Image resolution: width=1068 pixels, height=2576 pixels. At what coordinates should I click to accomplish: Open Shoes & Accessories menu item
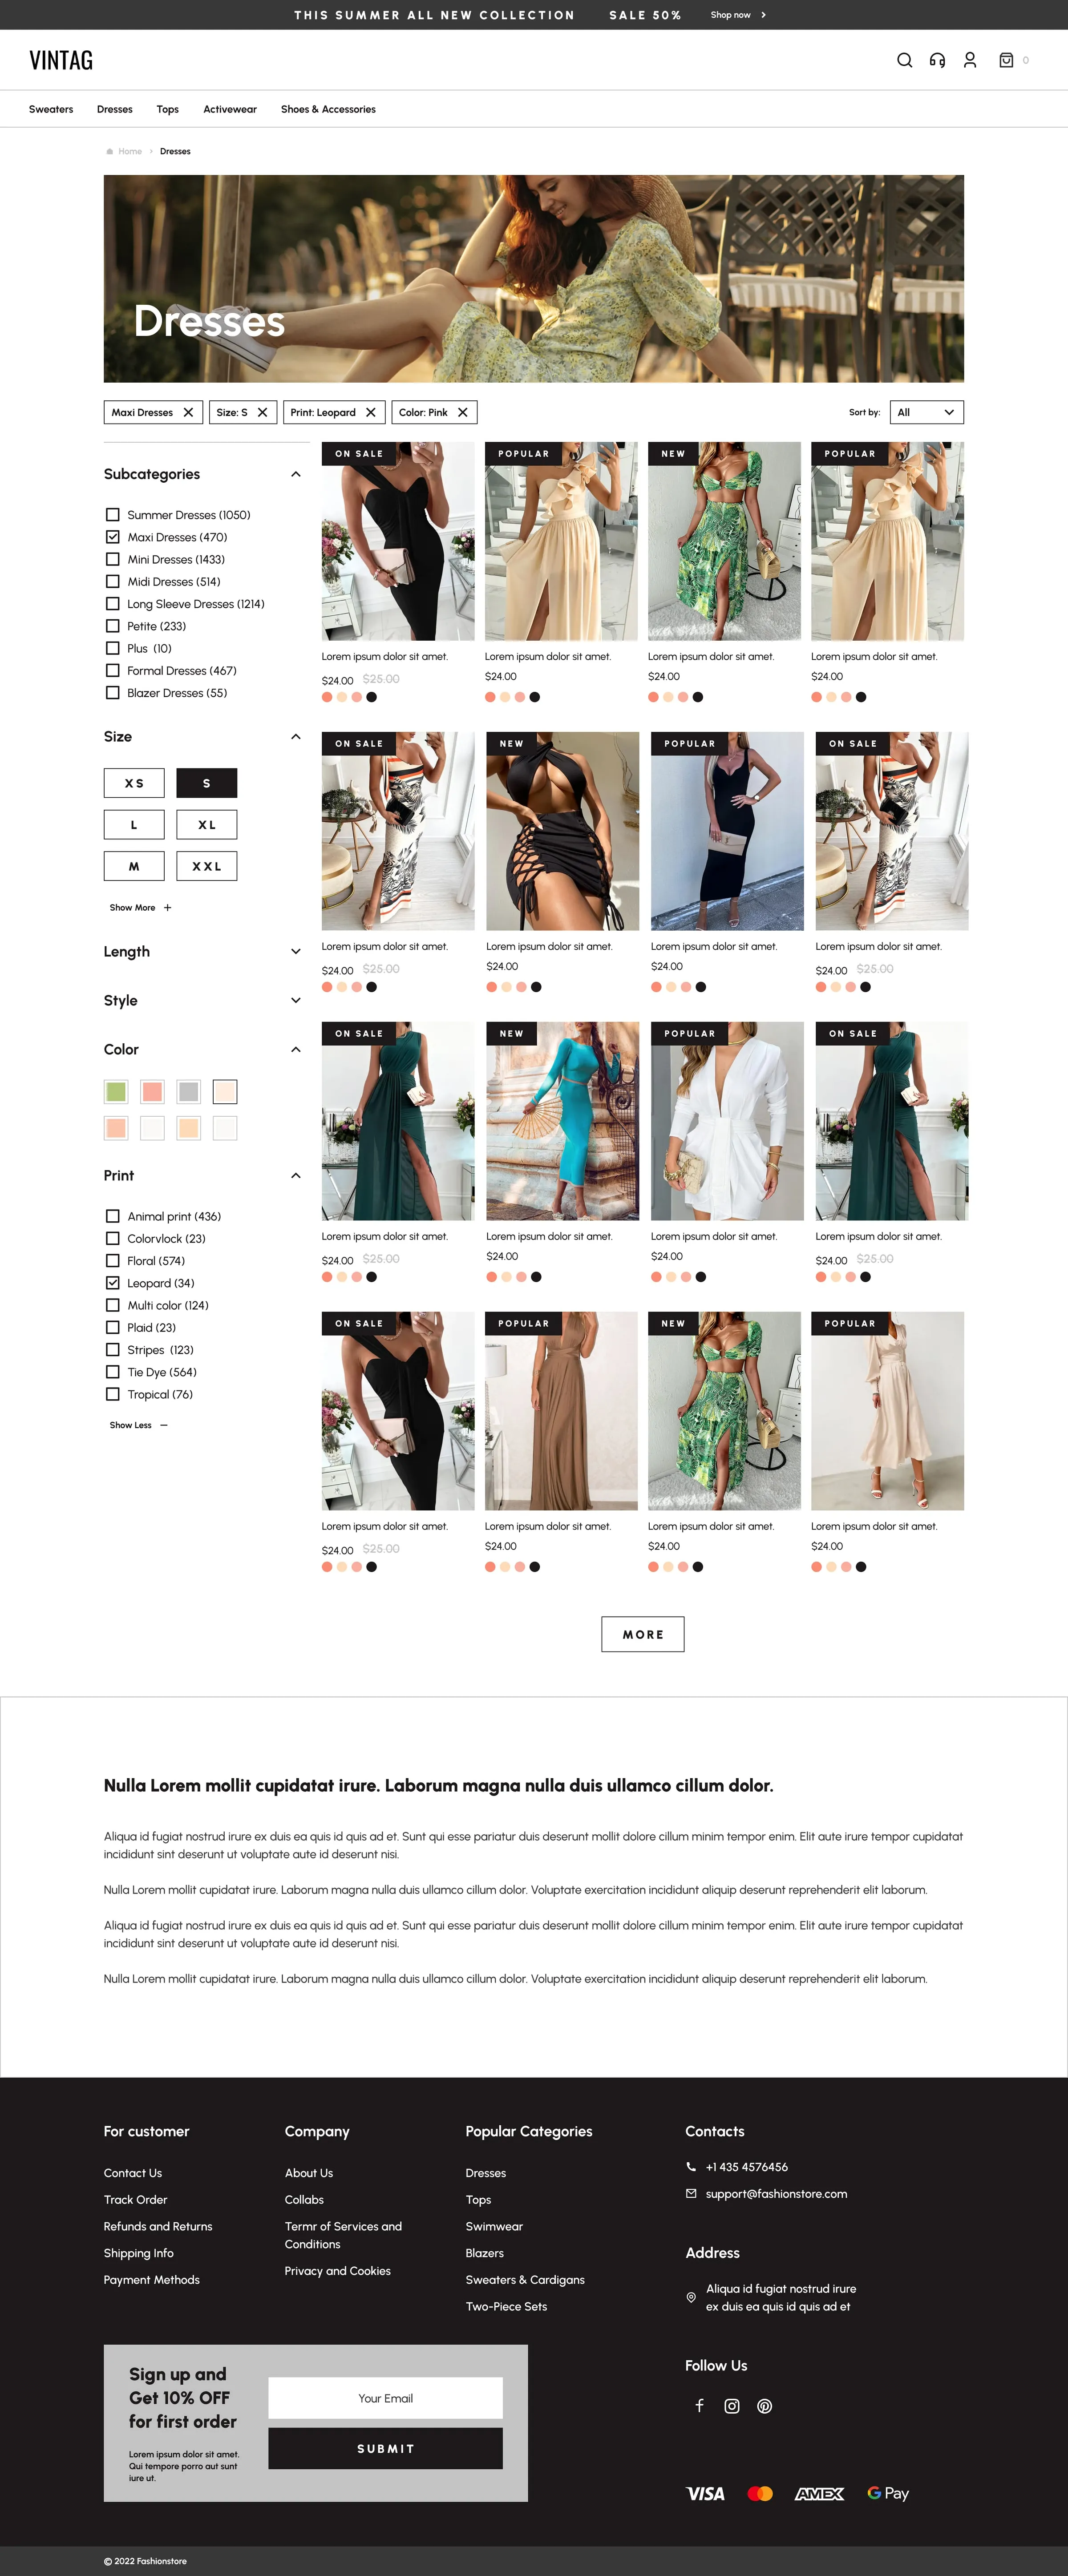pos(328,109)
